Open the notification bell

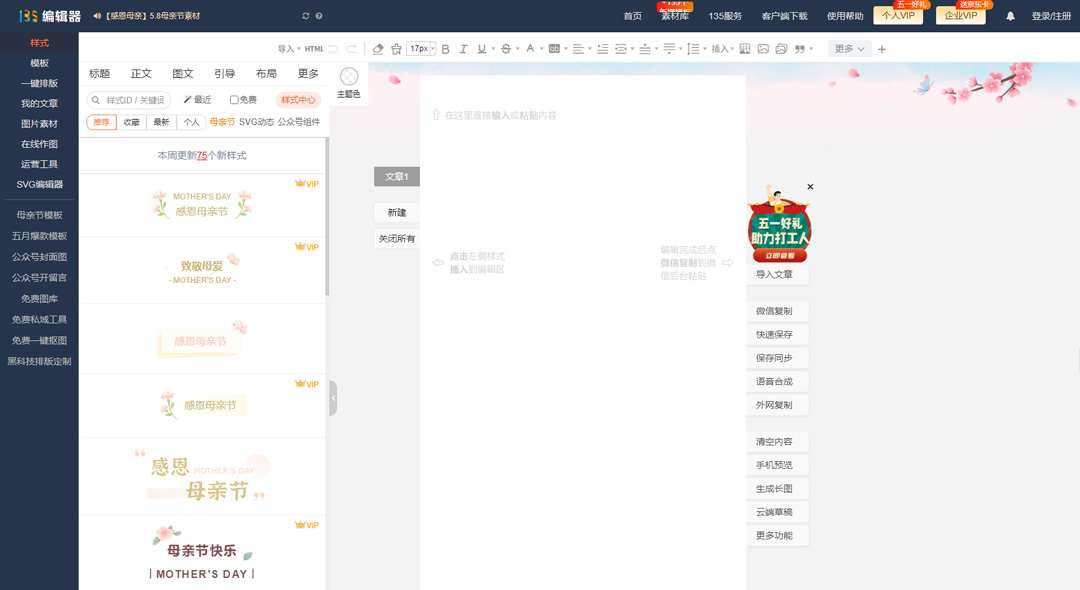1010,16
